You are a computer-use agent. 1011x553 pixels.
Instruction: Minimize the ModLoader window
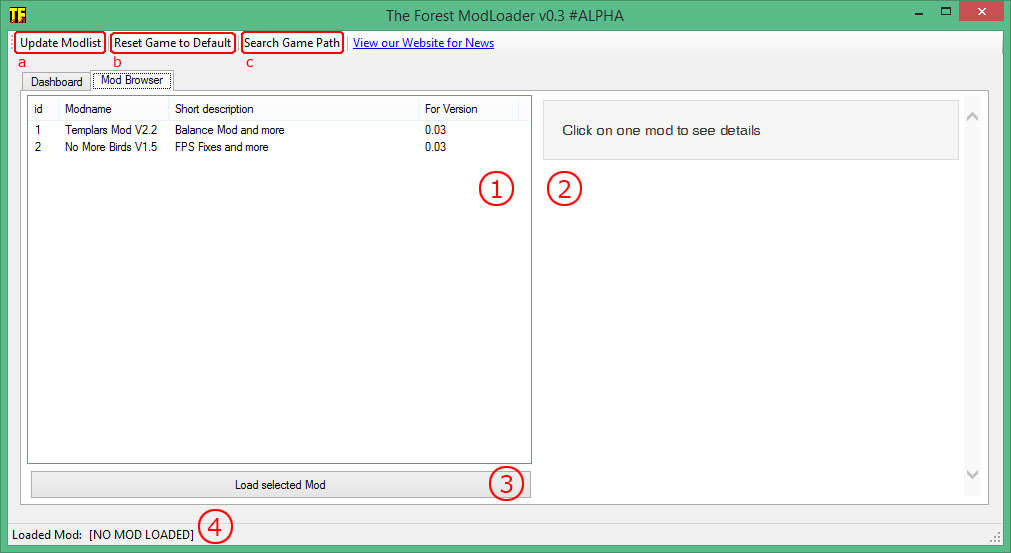(913, 12)
